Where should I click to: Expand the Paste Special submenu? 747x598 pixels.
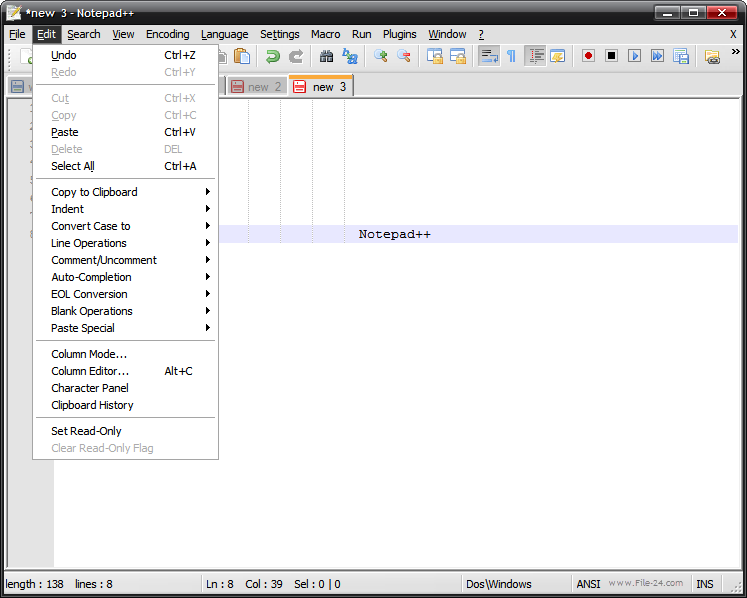coord(125,328)
